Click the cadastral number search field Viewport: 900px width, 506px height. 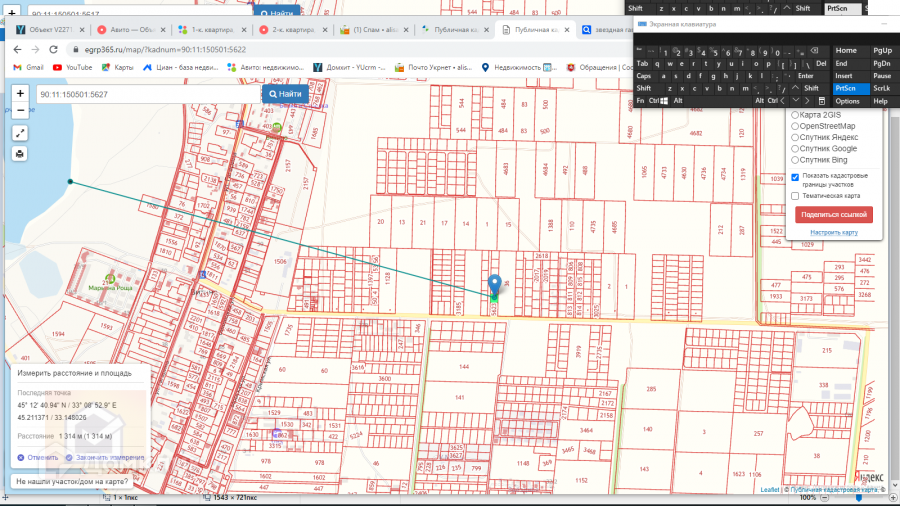point(145,94)
